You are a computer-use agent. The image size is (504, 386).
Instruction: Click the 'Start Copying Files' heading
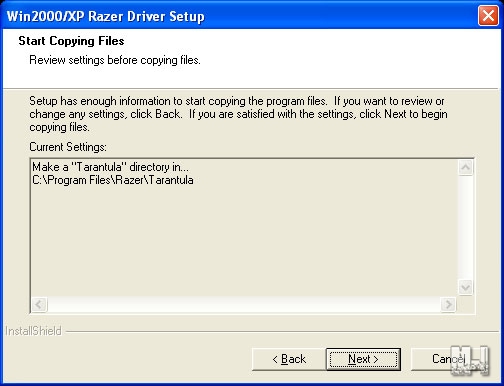click(x=71, y=41)
